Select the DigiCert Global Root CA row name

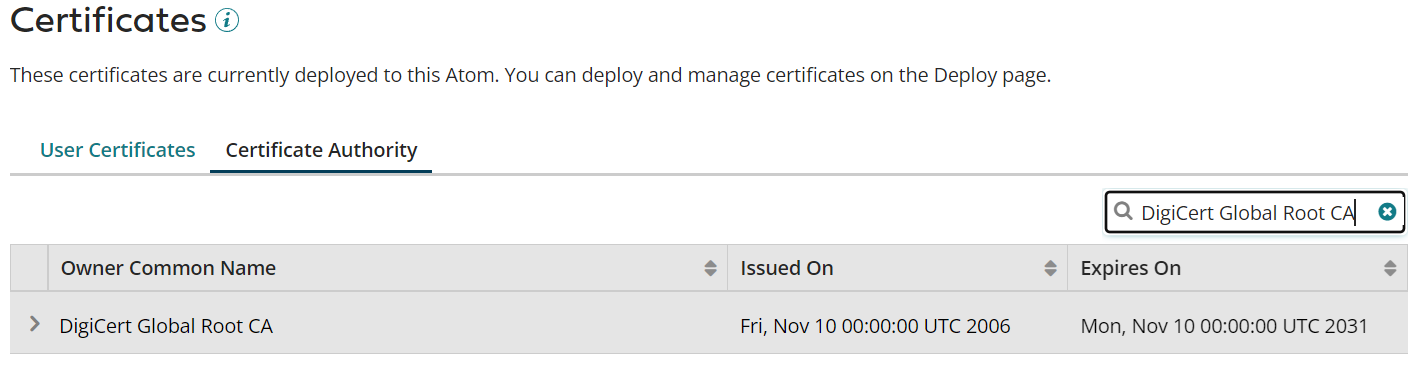(x=166, y=326)
